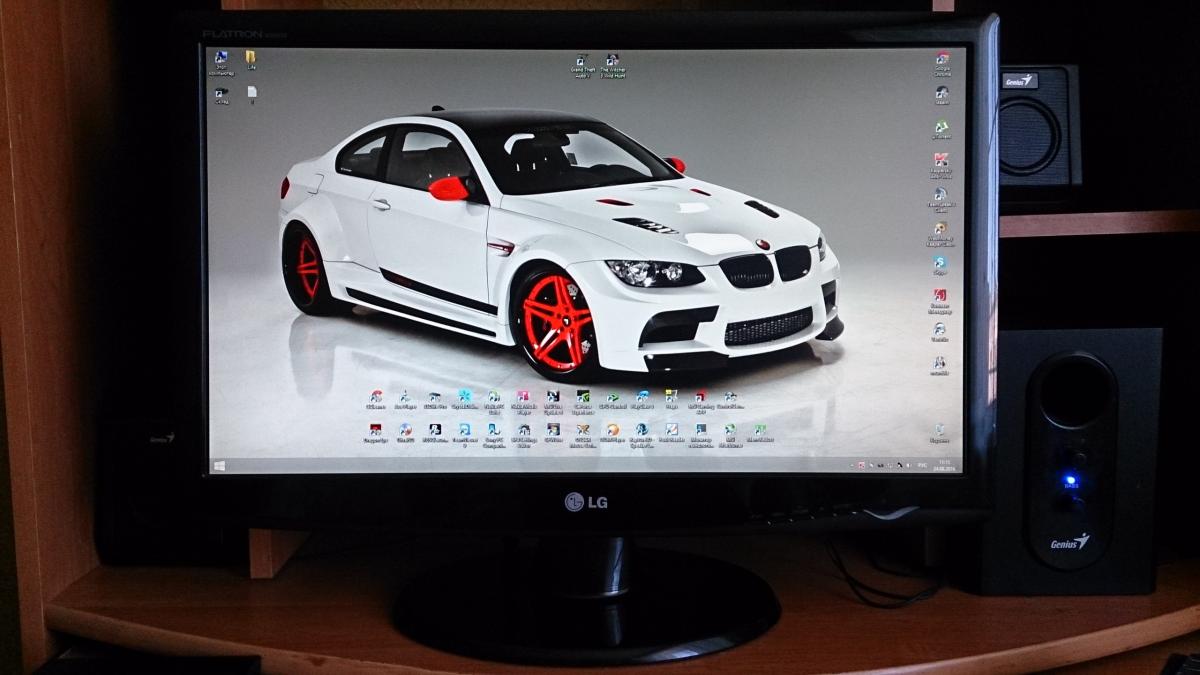Open the yellow Life folder
Viewport: 1200px width, 675px height.
click(250, 58)
